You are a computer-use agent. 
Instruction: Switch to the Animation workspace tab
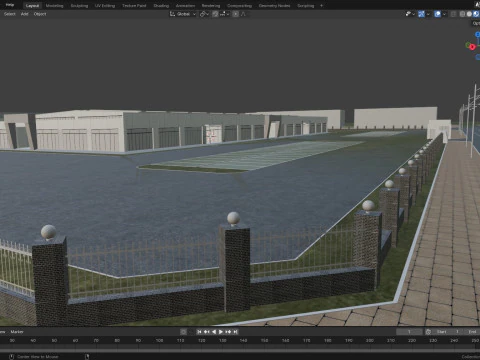click(x=185, y=6)
